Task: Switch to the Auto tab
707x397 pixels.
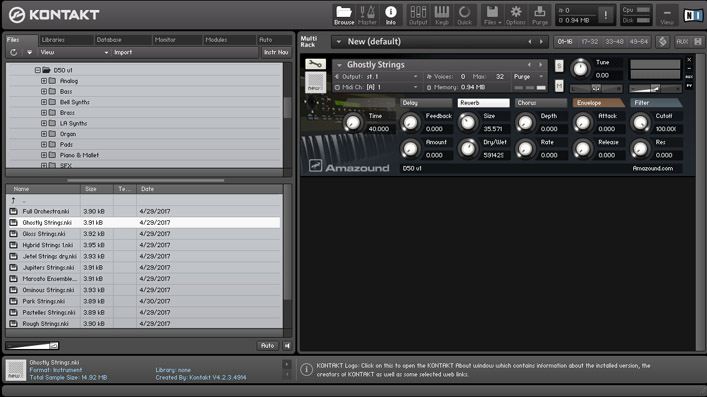Action: tap(274, 40)
